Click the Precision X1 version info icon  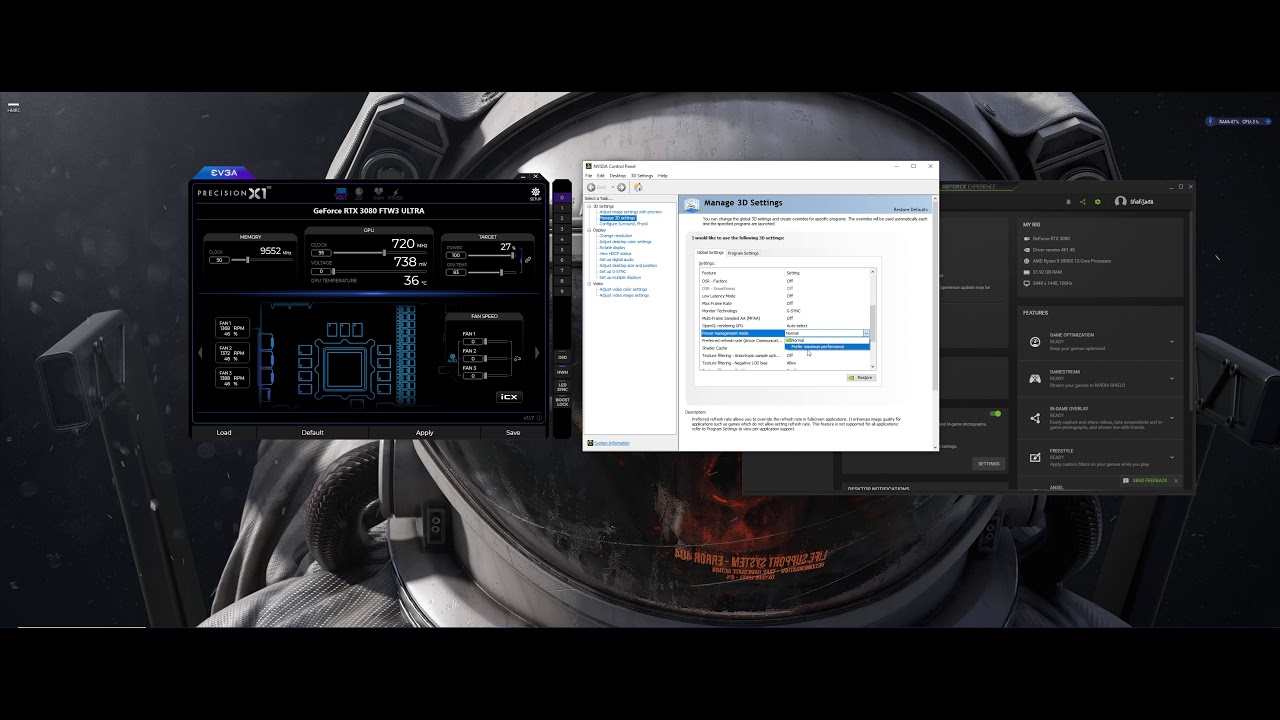[539, 418]
